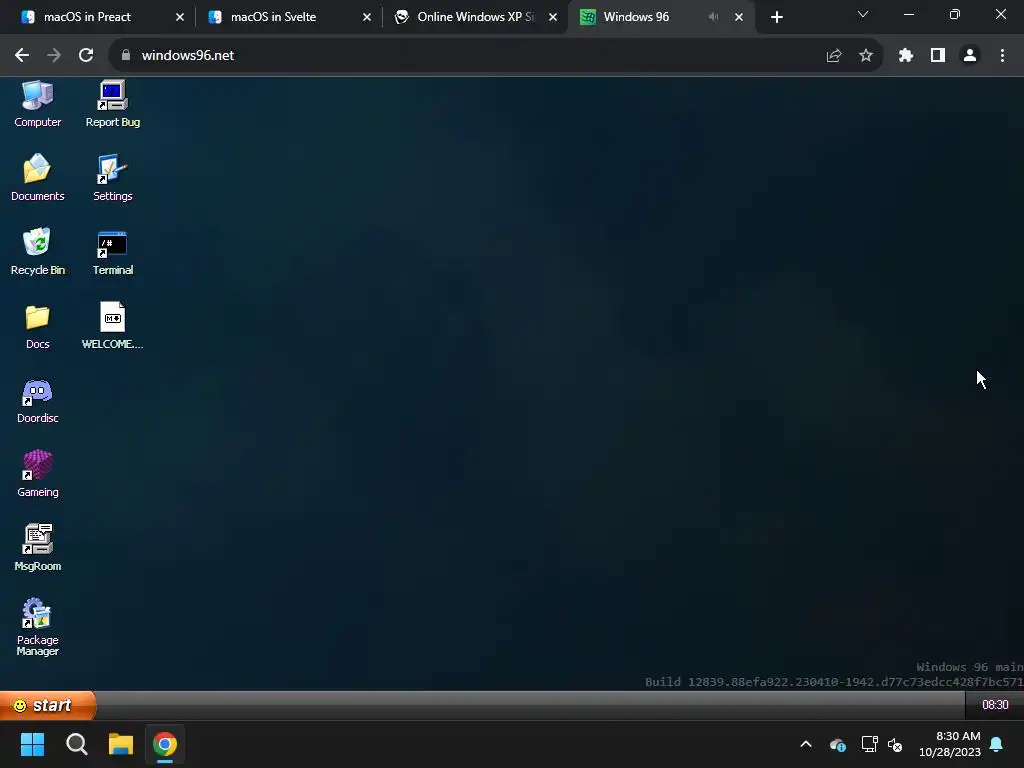This screenshot has height=768, width=1024.
Task: Open Windows taskbar Search
Action: 76,744
